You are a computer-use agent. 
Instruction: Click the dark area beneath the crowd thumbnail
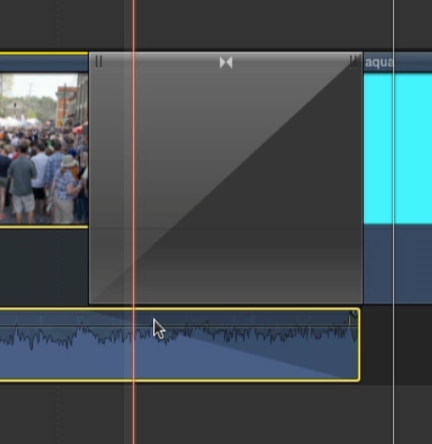coord(44,266)
